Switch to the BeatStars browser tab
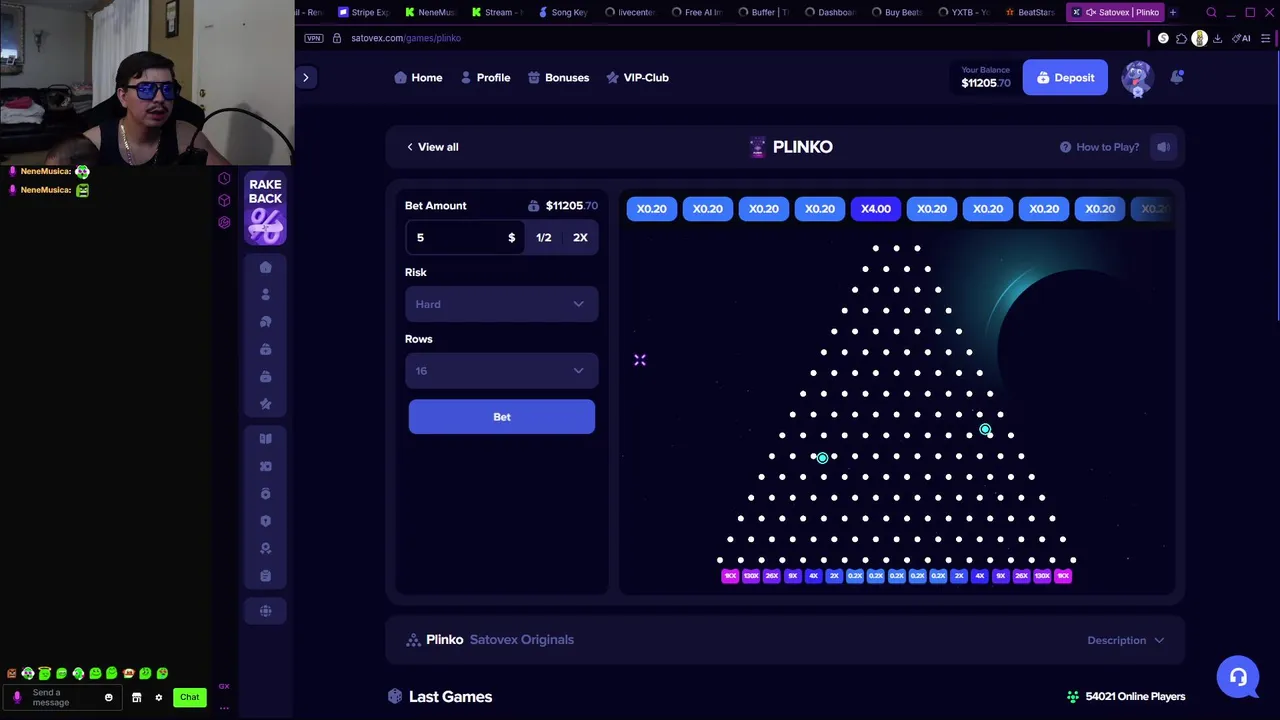 click(x=1029, y=12)
